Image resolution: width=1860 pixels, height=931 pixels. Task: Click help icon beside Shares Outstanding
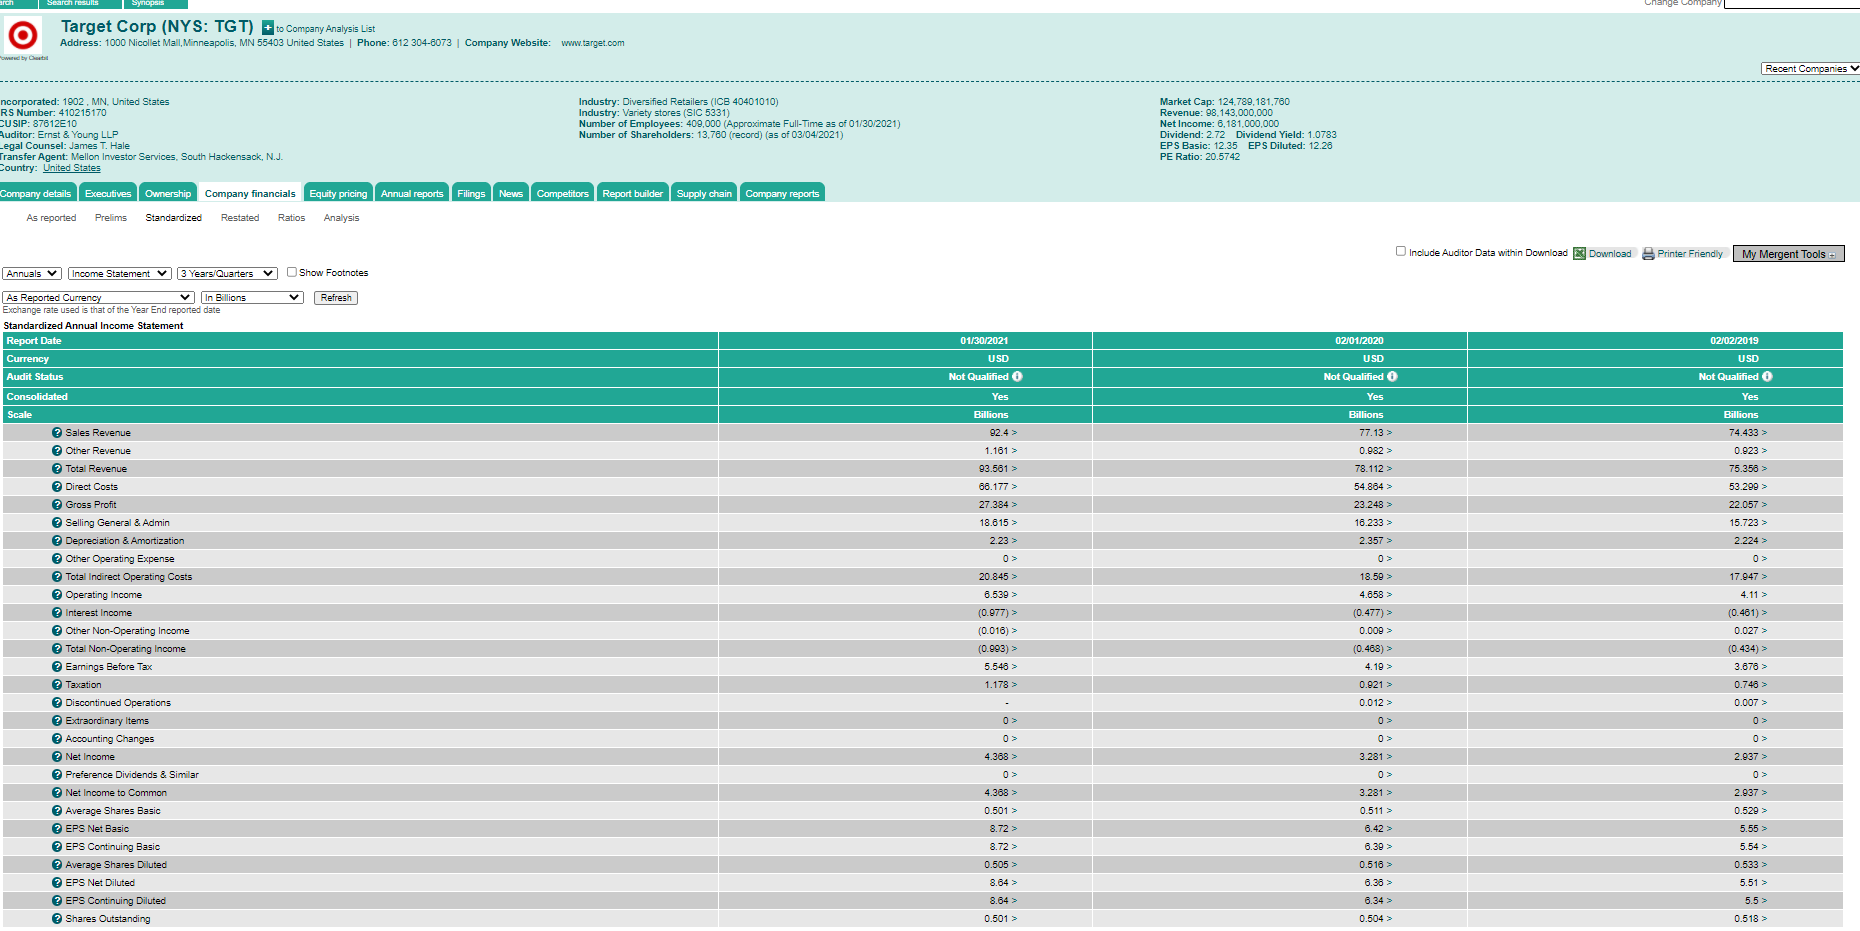[57, 919]
